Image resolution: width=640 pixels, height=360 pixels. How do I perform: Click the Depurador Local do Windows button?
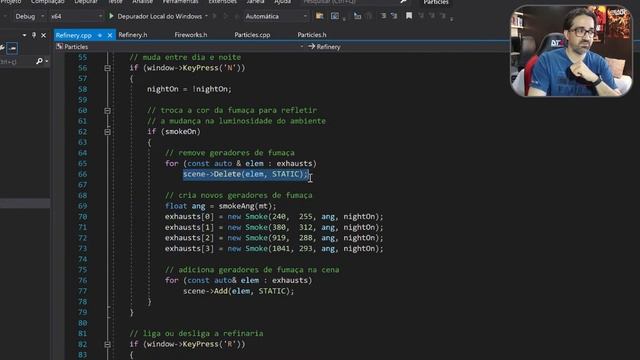click(x=159, y=16)
